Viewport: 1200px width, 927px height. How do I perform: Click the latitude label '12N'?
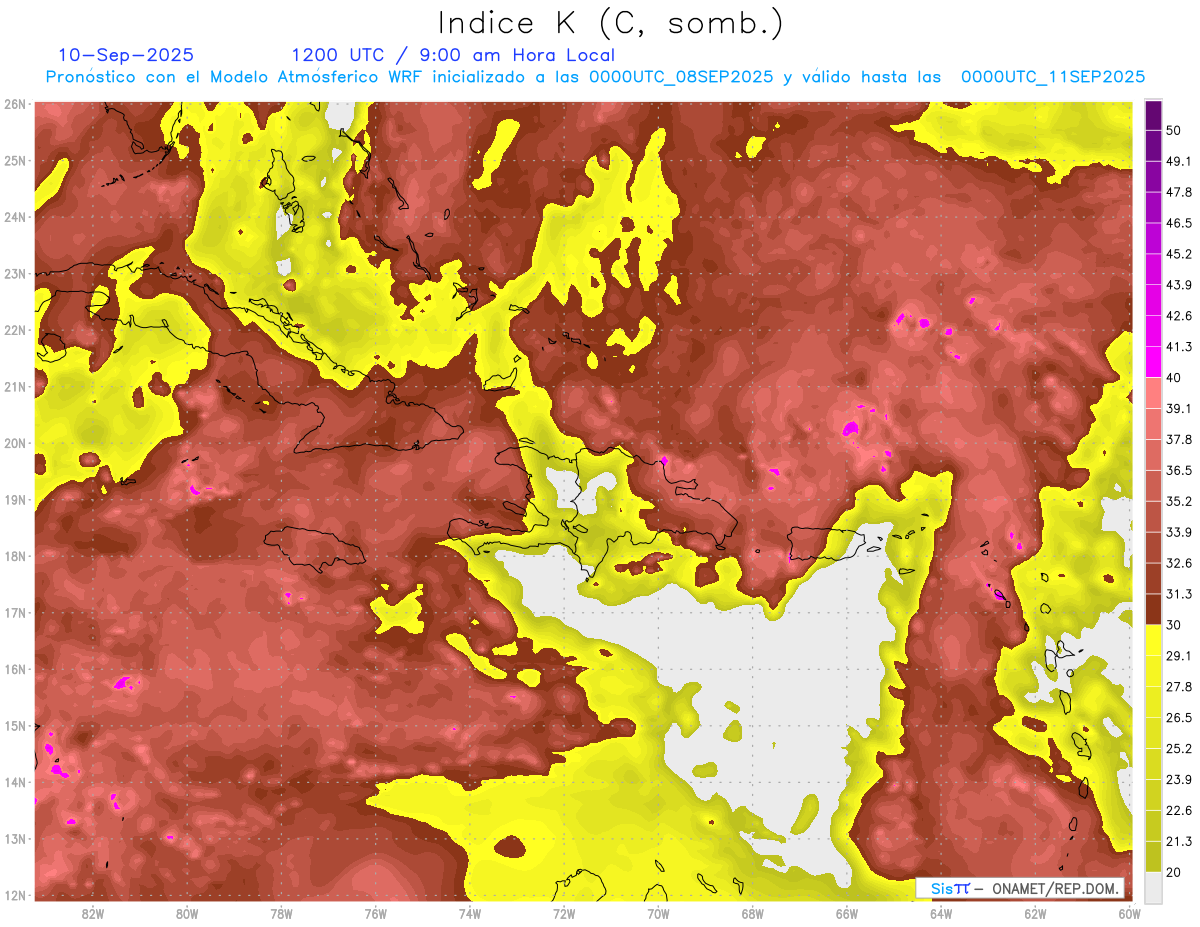pyautogui.click(x=14, y=895)
